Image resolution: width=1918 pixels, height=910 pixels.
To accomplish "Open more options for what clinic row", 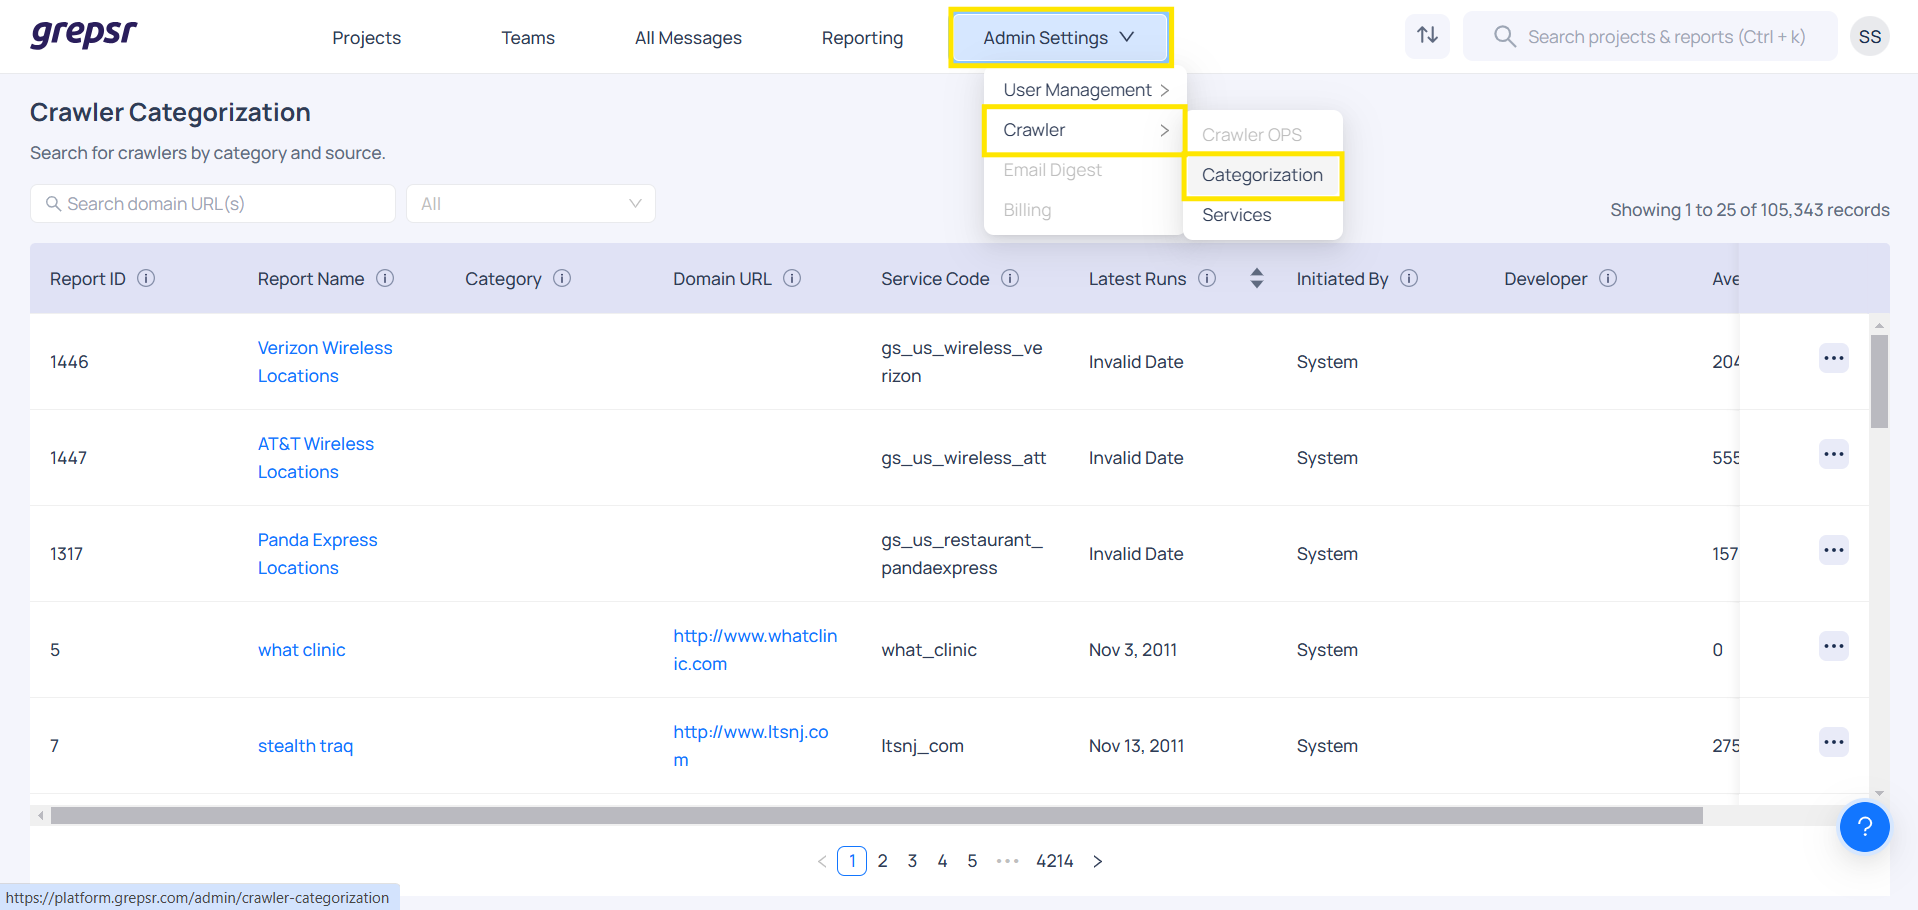I will click(x=1833, y=647).
